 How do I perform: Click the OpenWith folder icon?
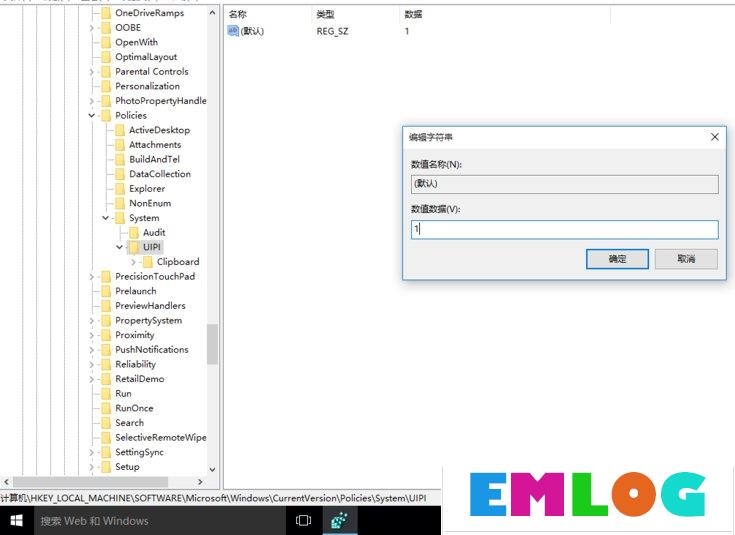tap(106, 42)
